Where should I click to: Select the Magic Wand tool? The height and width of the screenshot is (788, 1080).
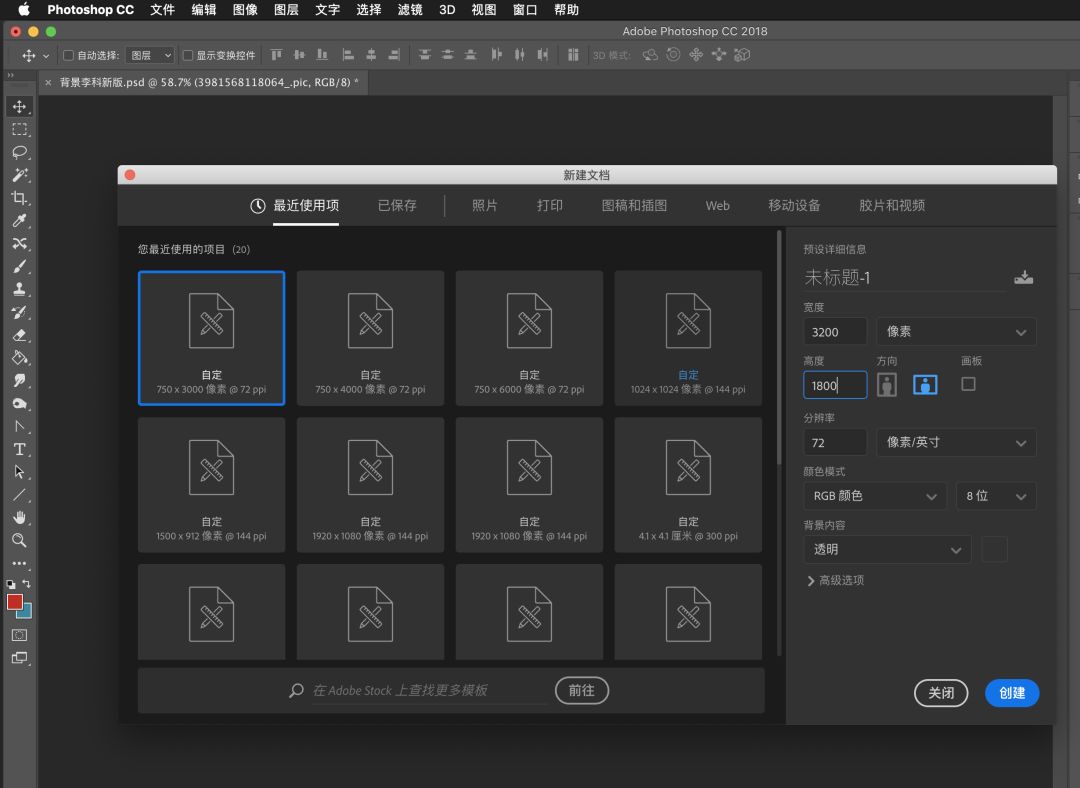[x=19, y=175]
